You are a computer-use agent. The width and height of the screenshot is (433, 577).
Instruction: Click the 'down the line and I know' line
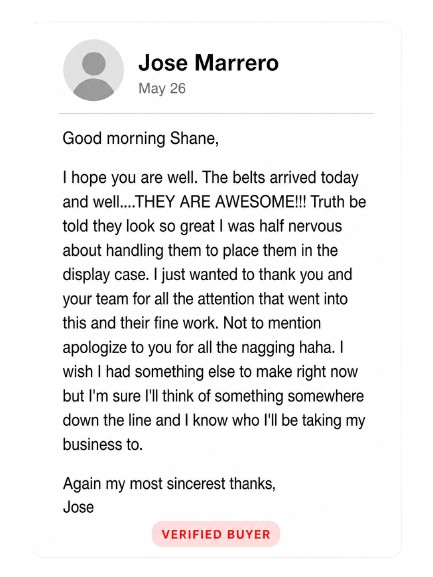tap(214, 421)
